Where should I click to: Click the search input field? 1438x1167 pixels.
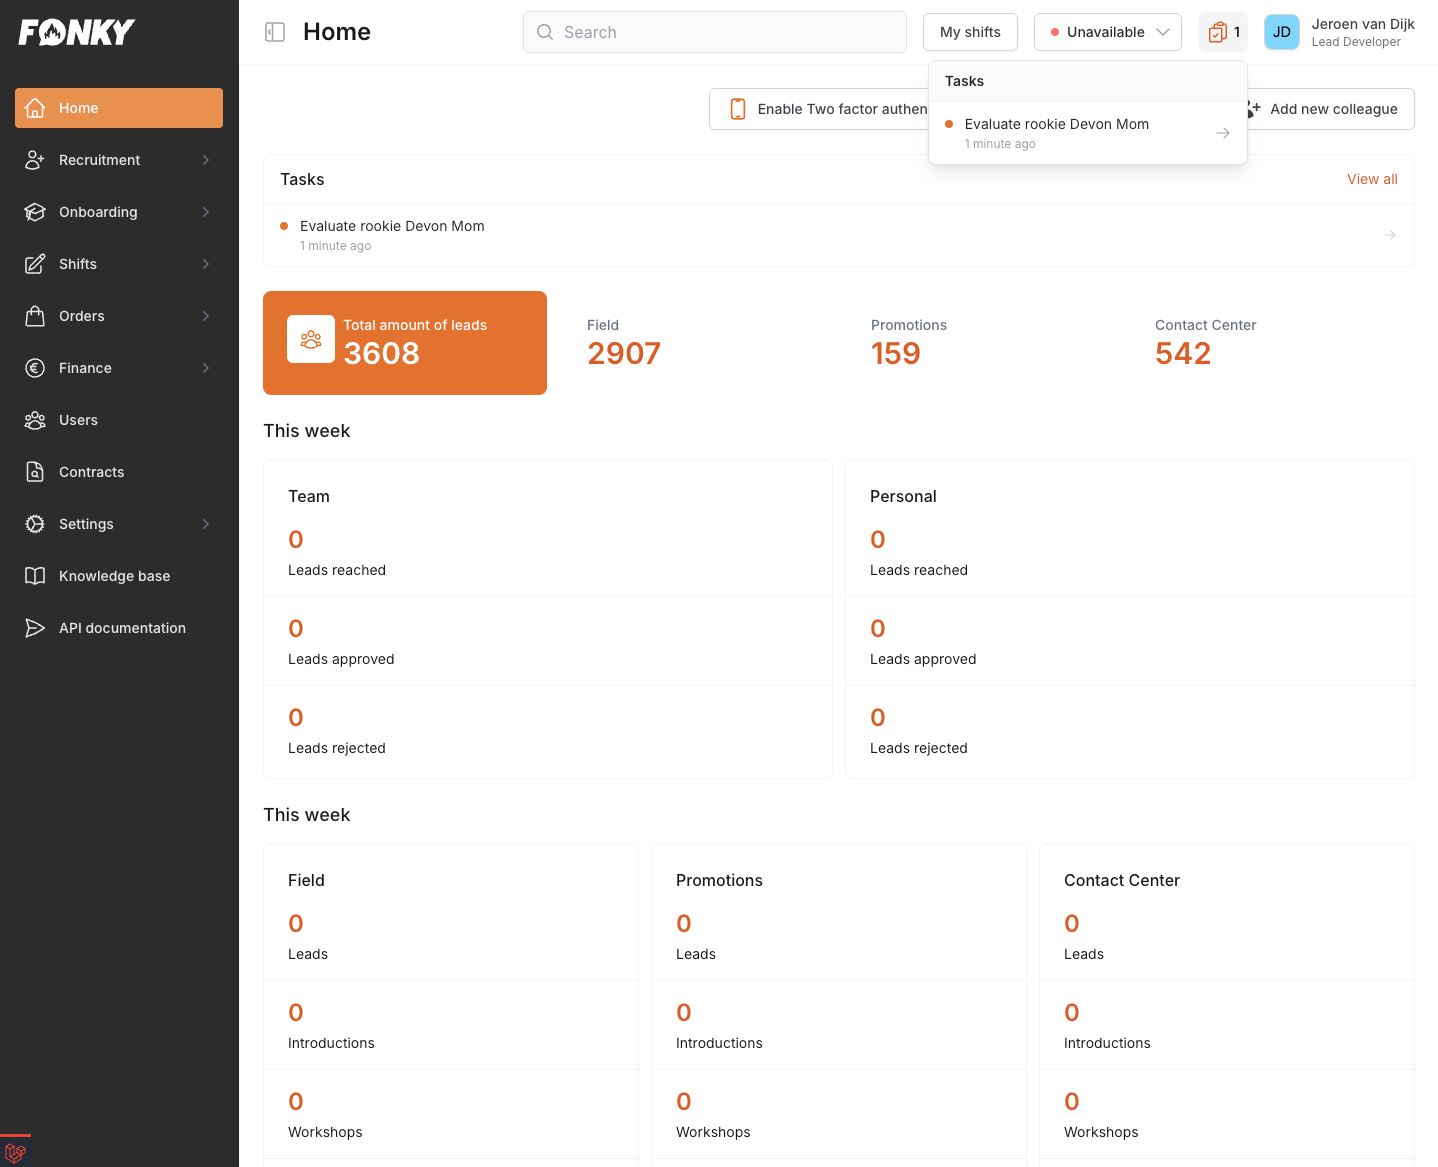click(x=714, y=31)
